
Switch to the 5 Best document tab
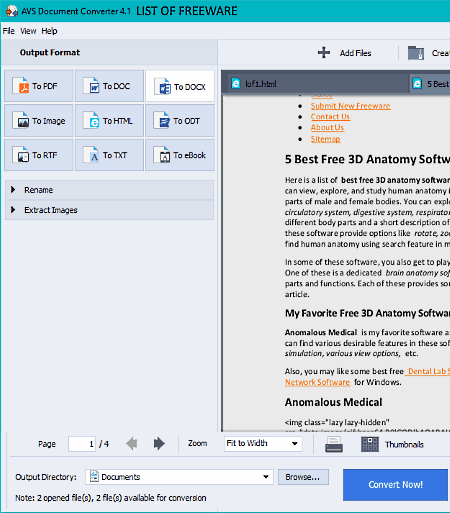pos(430,84)
